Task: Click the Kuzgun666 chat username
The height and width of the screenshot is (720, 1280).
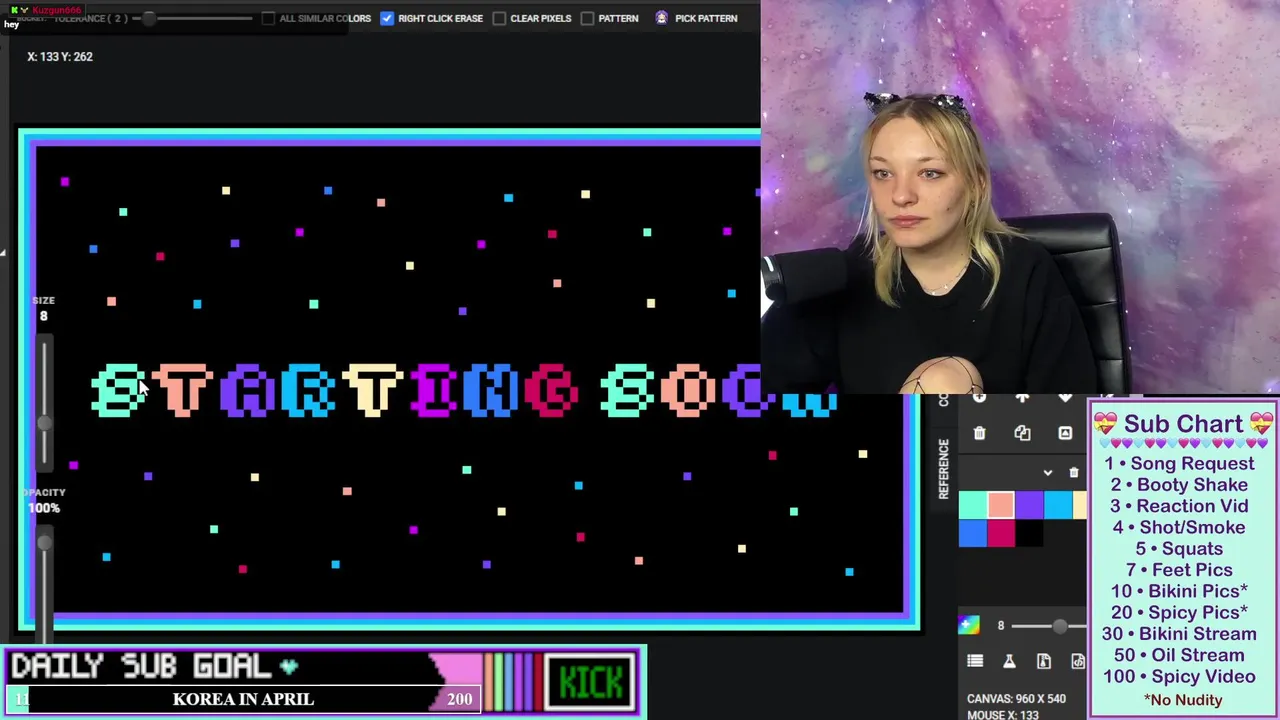Action: [56, 10]
